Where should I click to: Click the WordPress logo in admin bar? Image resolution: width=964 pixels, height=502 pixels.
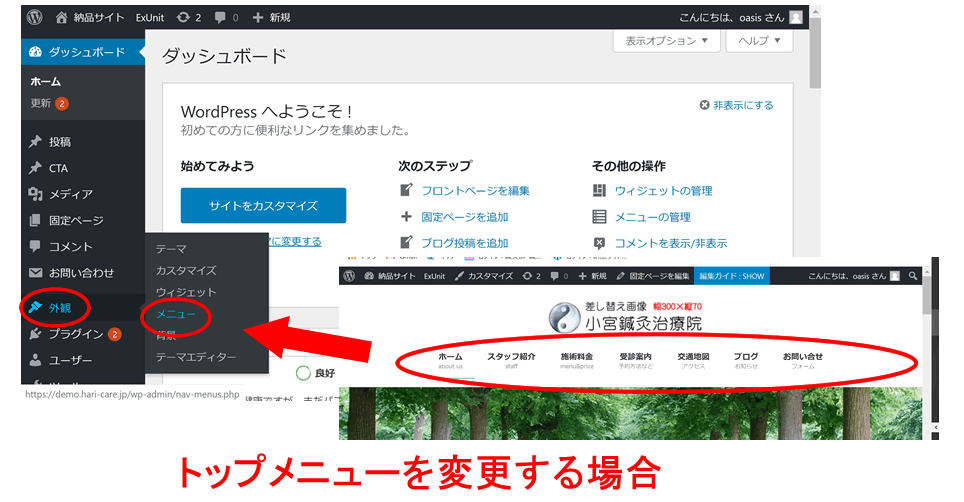pos(35,17)
